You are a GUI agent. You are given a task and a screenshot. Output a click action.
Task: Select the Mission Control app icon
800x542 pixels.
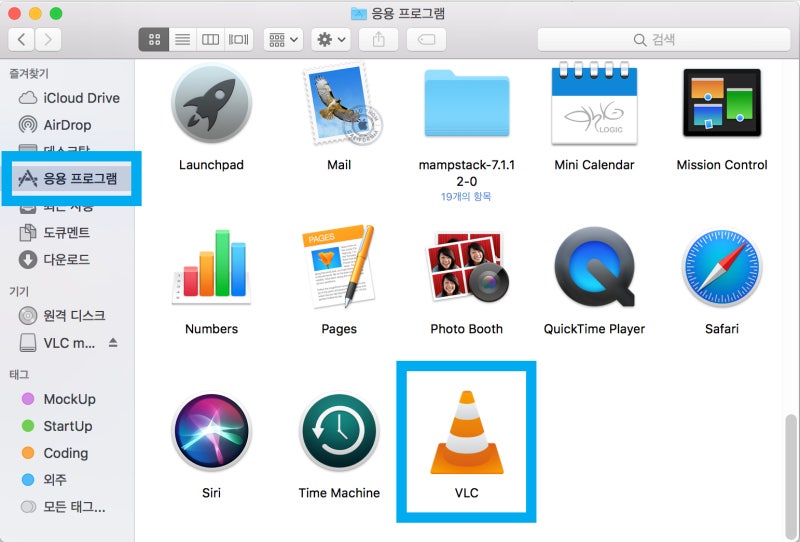pyautogui.click(x=722, y=103)
